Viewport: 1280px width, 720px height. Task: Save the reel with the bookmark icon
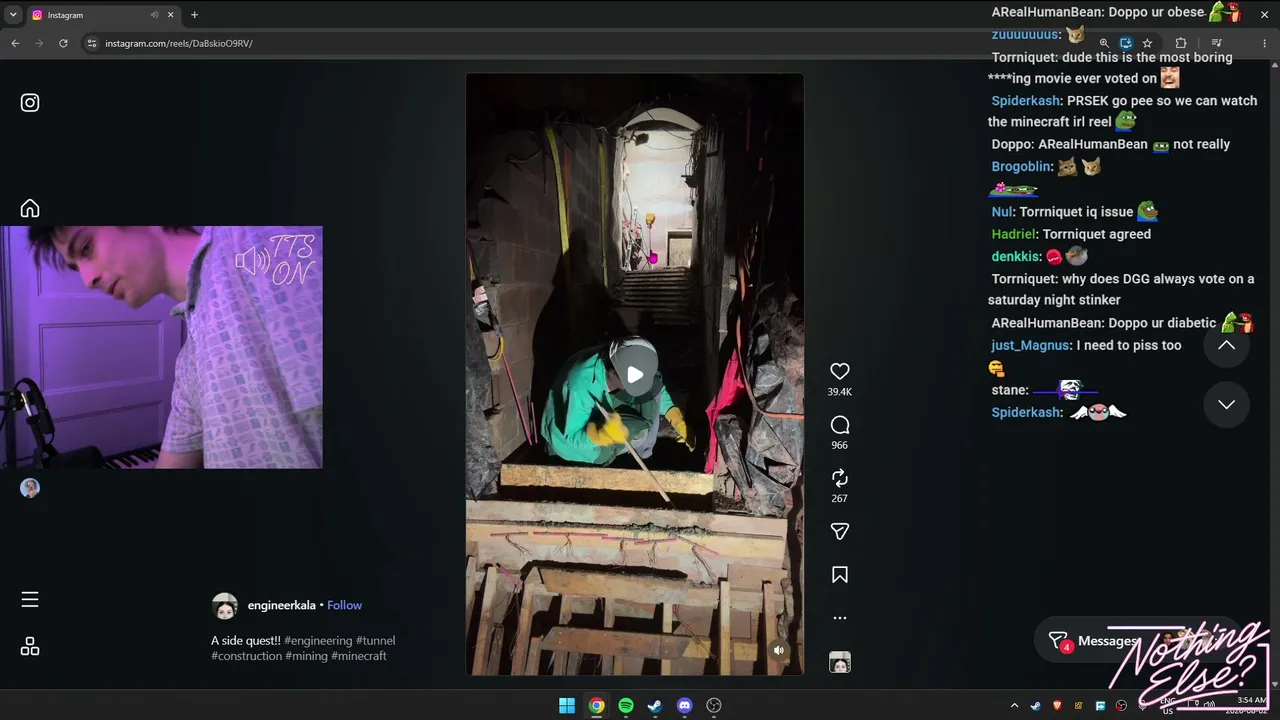(840, 575)
